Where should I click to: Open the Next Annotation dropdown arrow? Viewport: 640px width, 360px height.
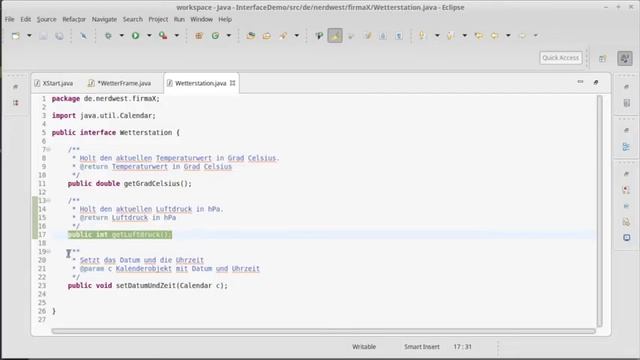[437, 36]
